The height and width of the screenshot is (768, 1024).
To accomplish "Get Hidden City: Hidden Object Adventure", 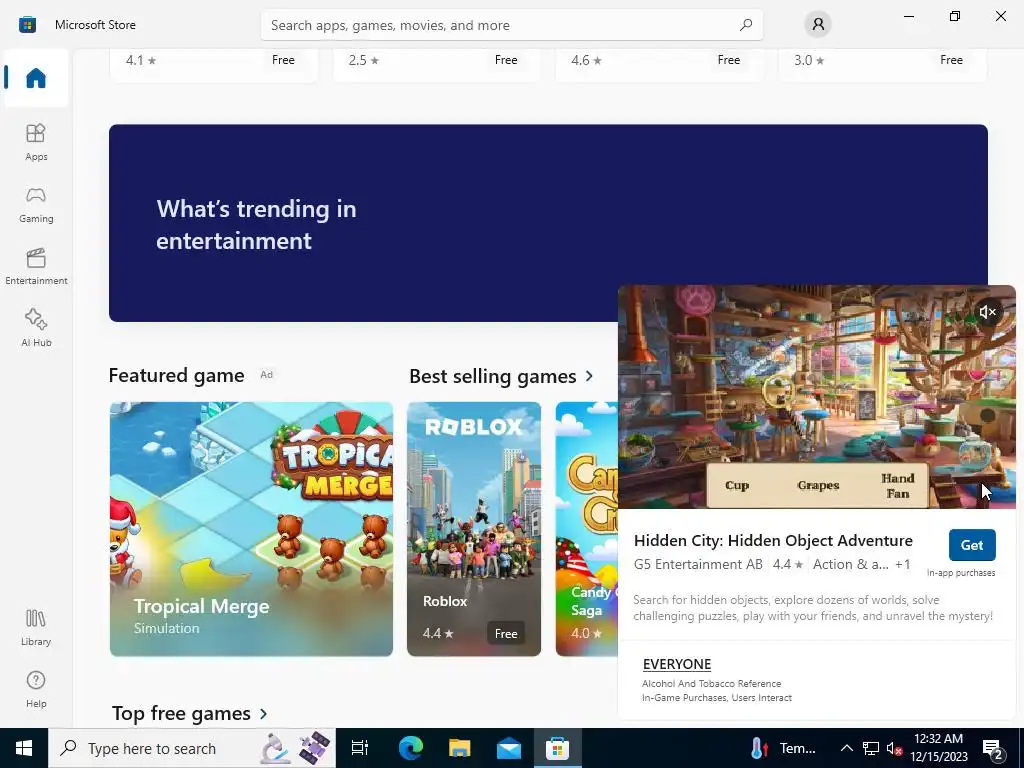I will (x=972, y=545).
